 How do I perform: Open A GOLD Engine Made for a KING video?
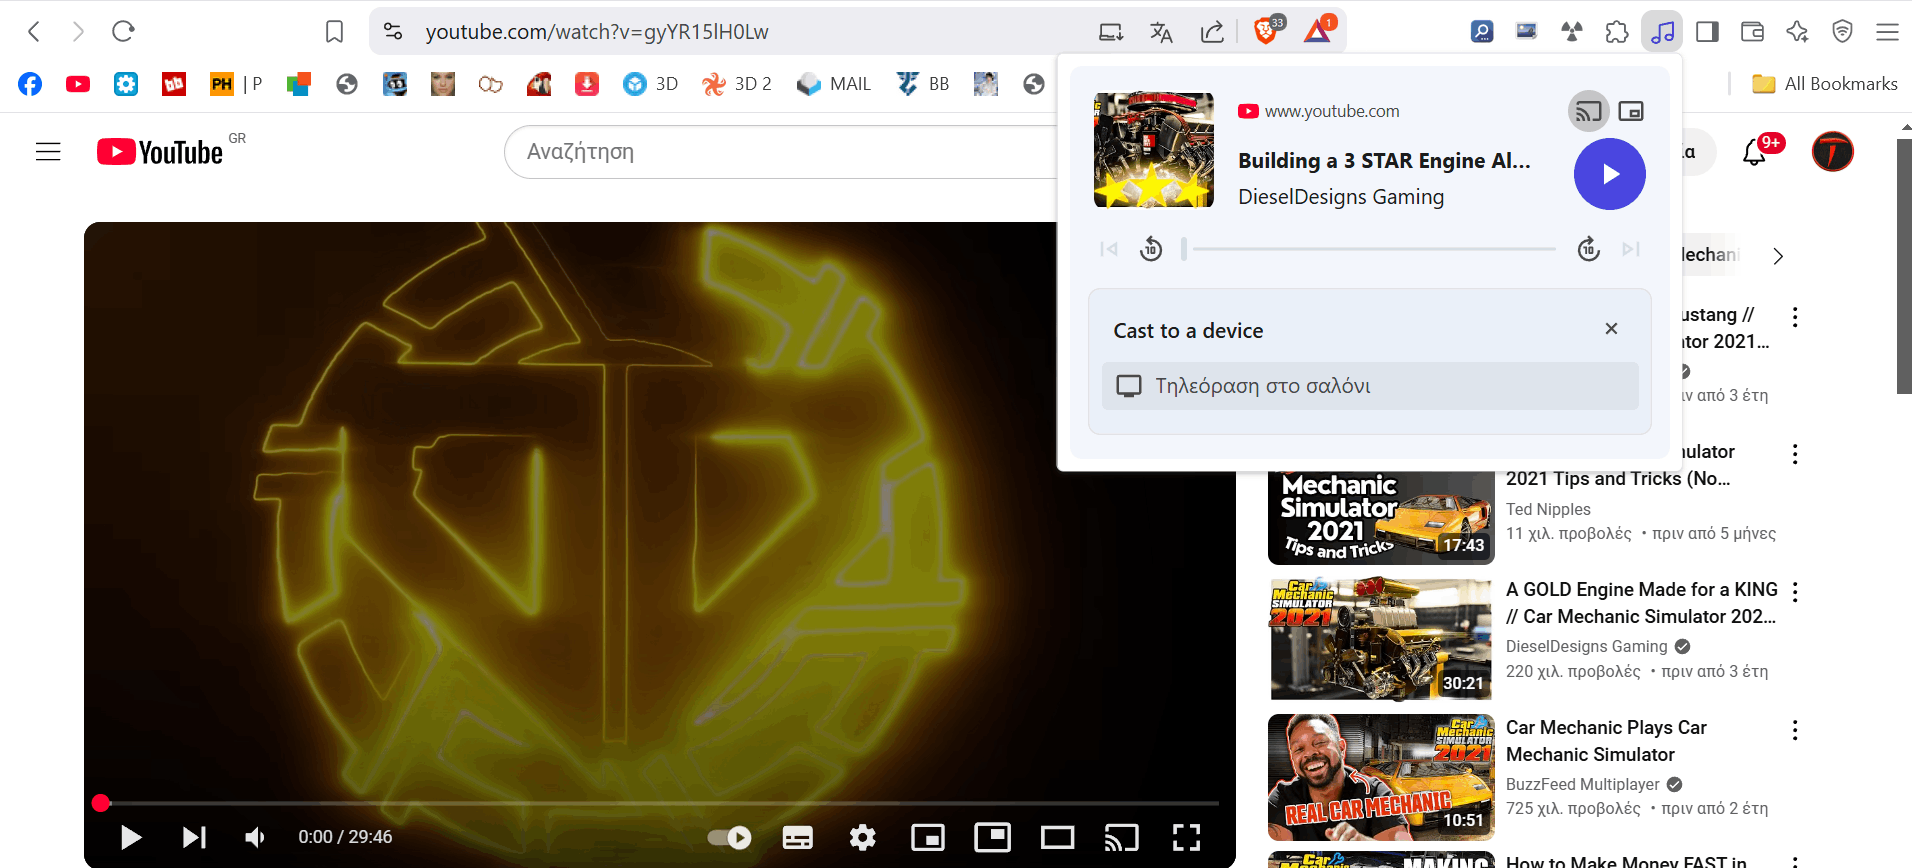tap(1642, 603)
